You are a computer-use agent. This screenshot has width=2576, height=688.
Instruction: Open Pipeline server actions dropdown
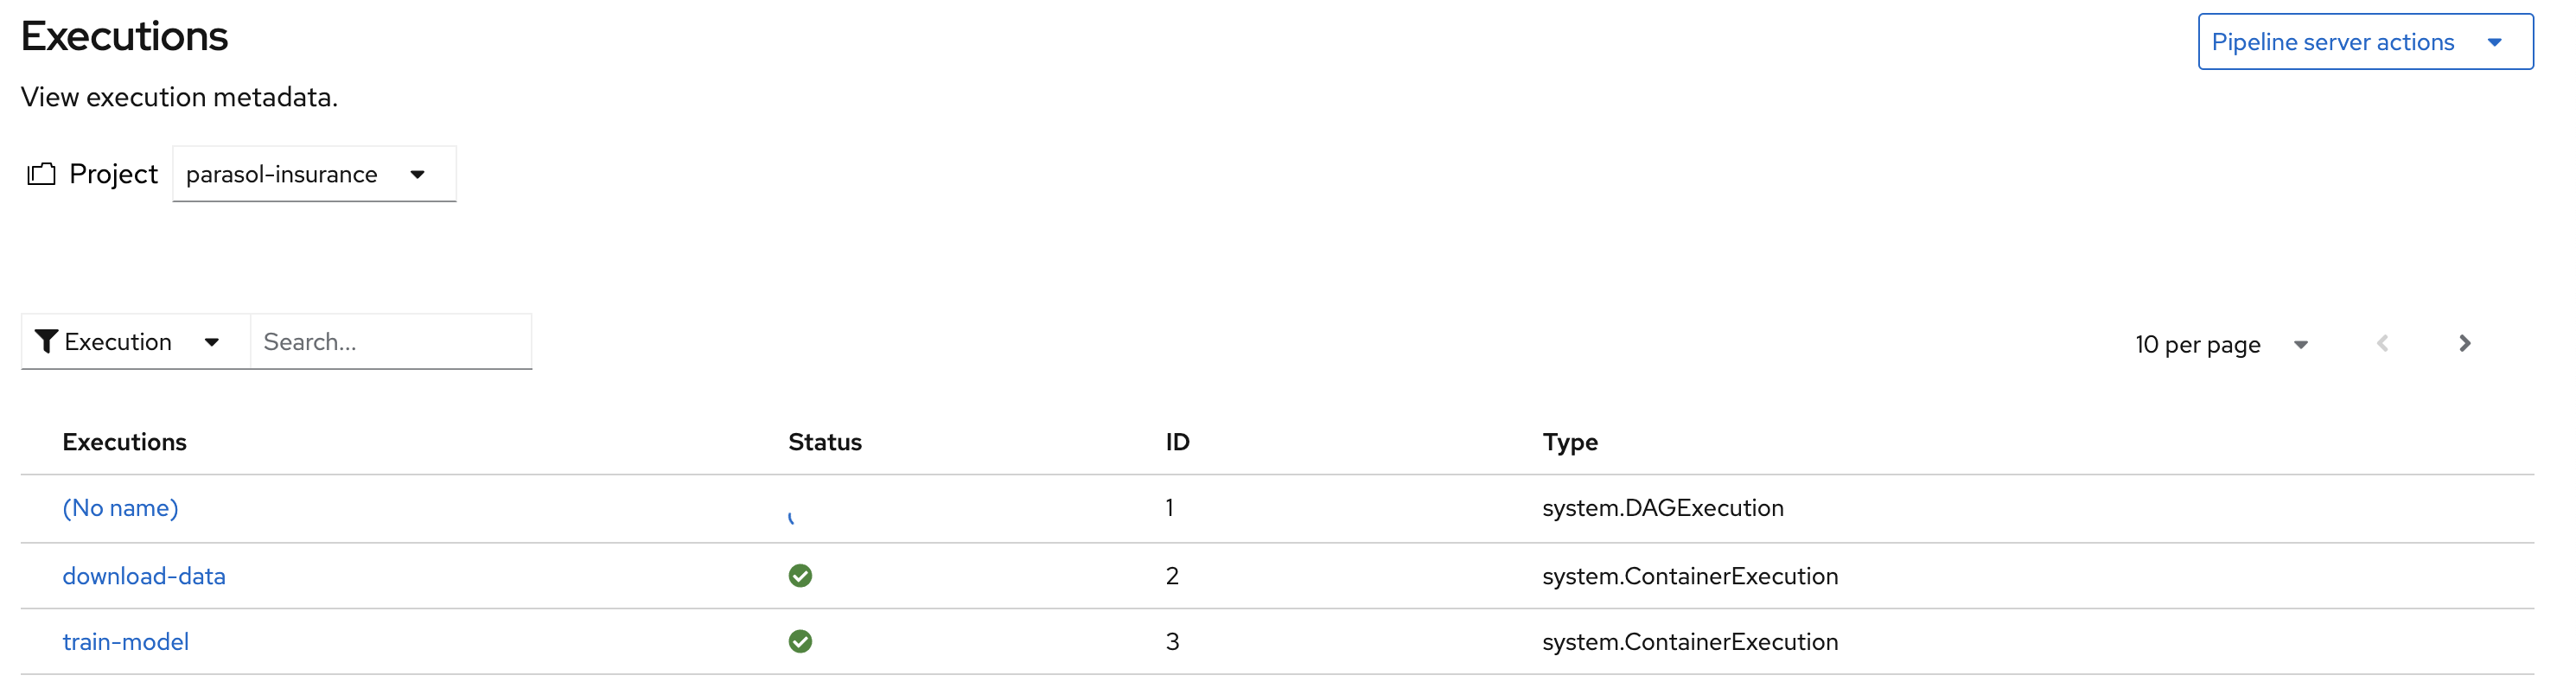[x=2365, y=42]
